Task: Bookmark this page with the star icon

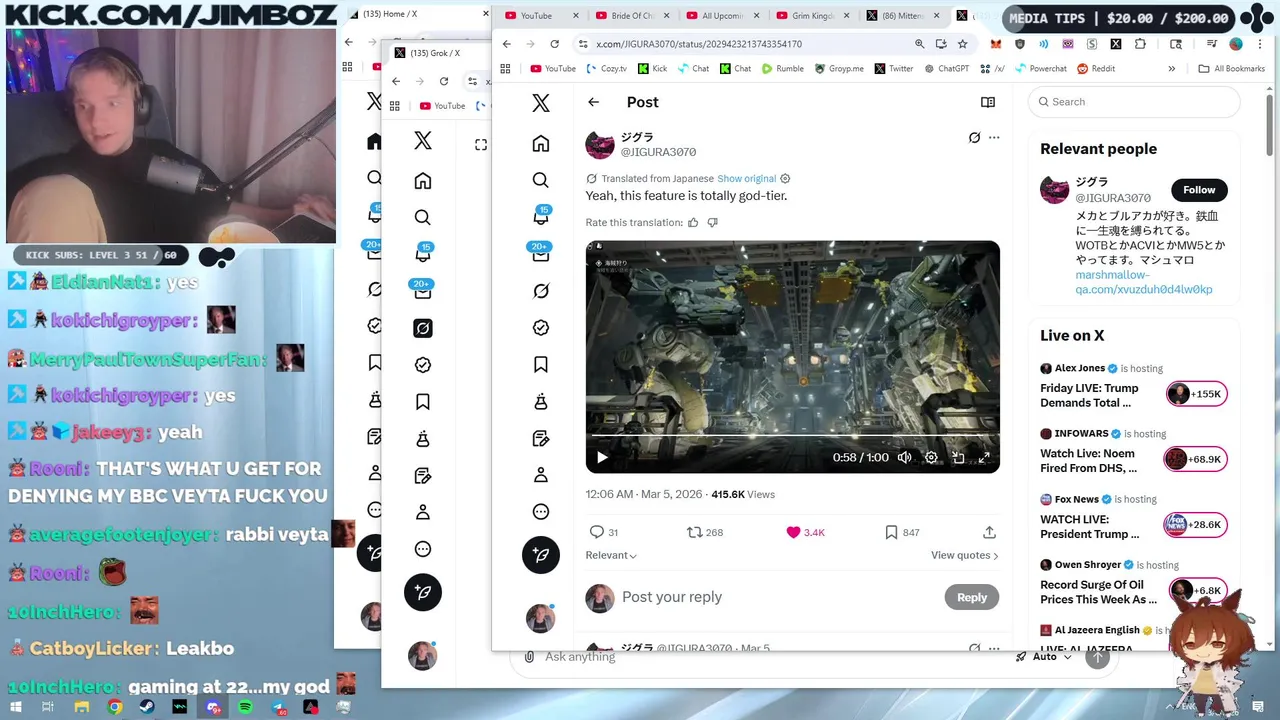Action: [962, 44]
